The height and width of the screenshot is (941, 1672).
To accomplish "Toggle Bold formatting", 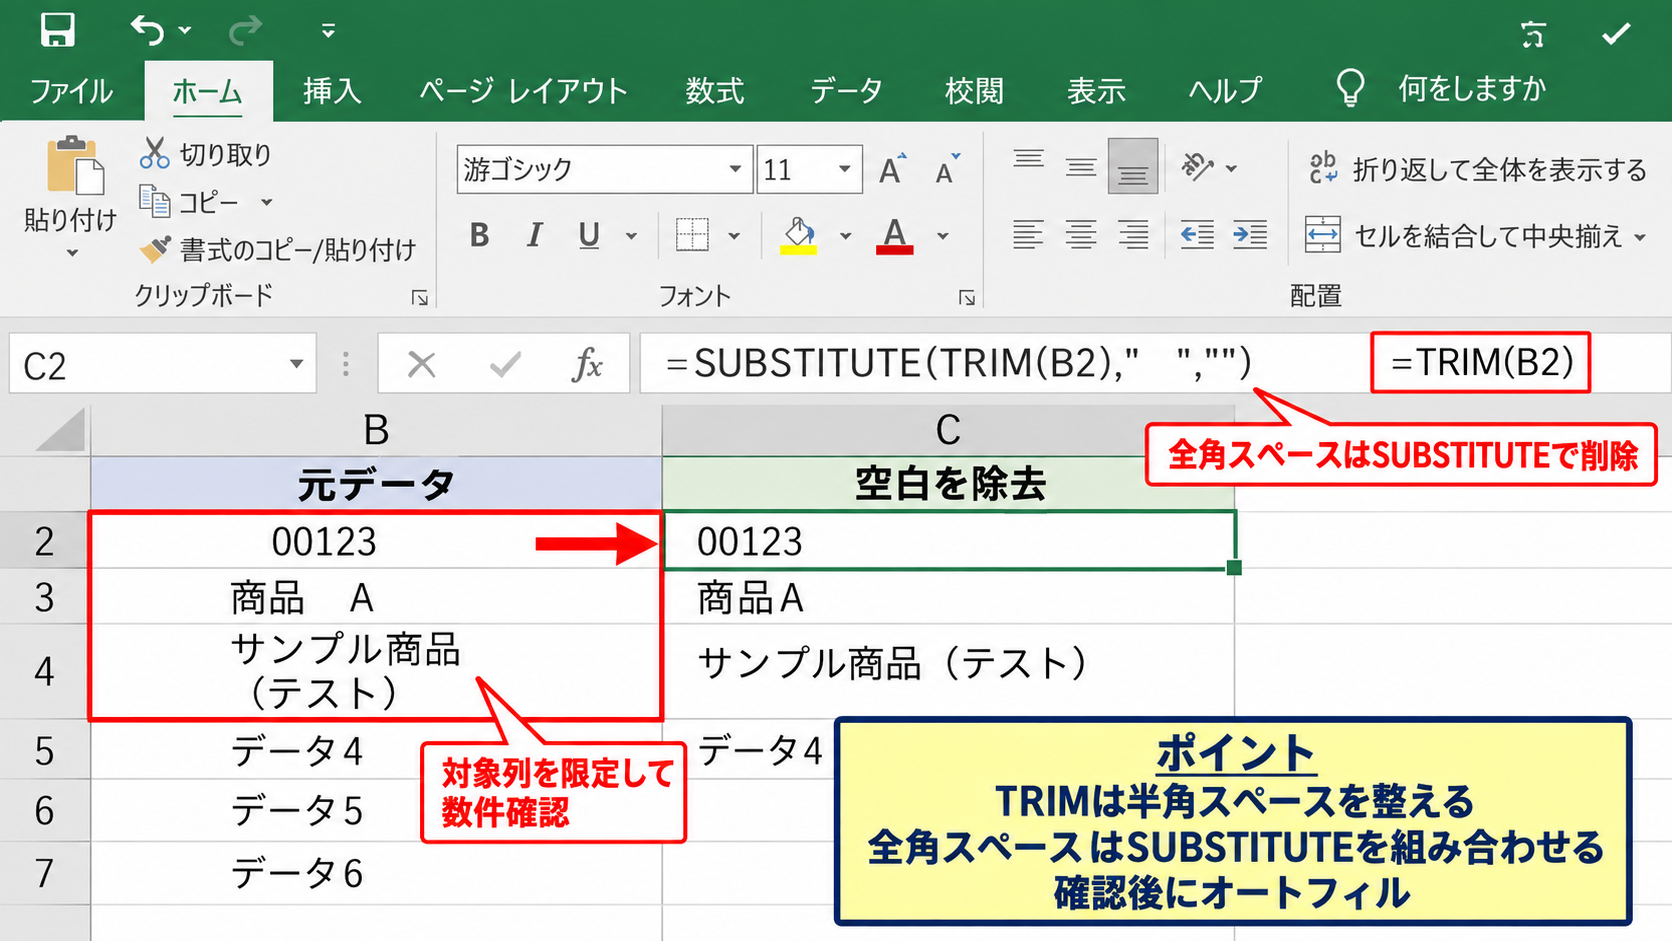I will click(480, 236).
